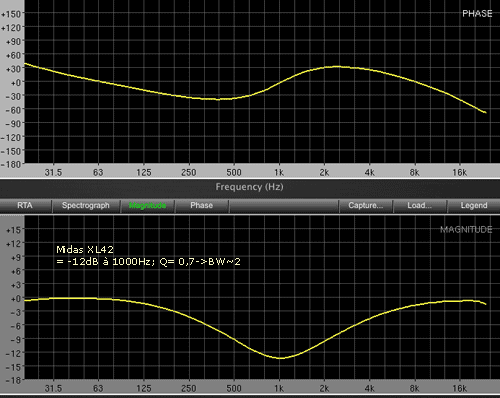This screenshot has height=398, width=500.
Task: Click the MAGNITUDE graph title label
Action: (466, 230)
